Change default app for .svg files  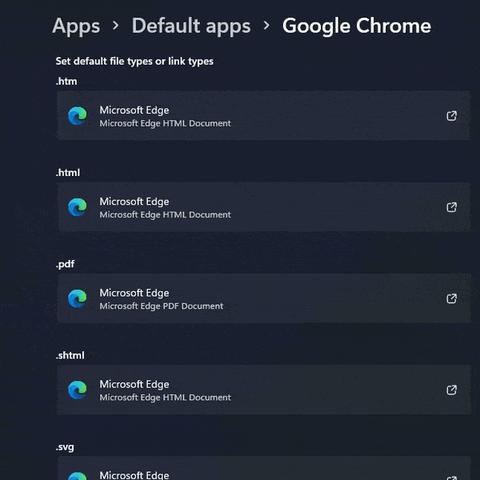(263, 468)
